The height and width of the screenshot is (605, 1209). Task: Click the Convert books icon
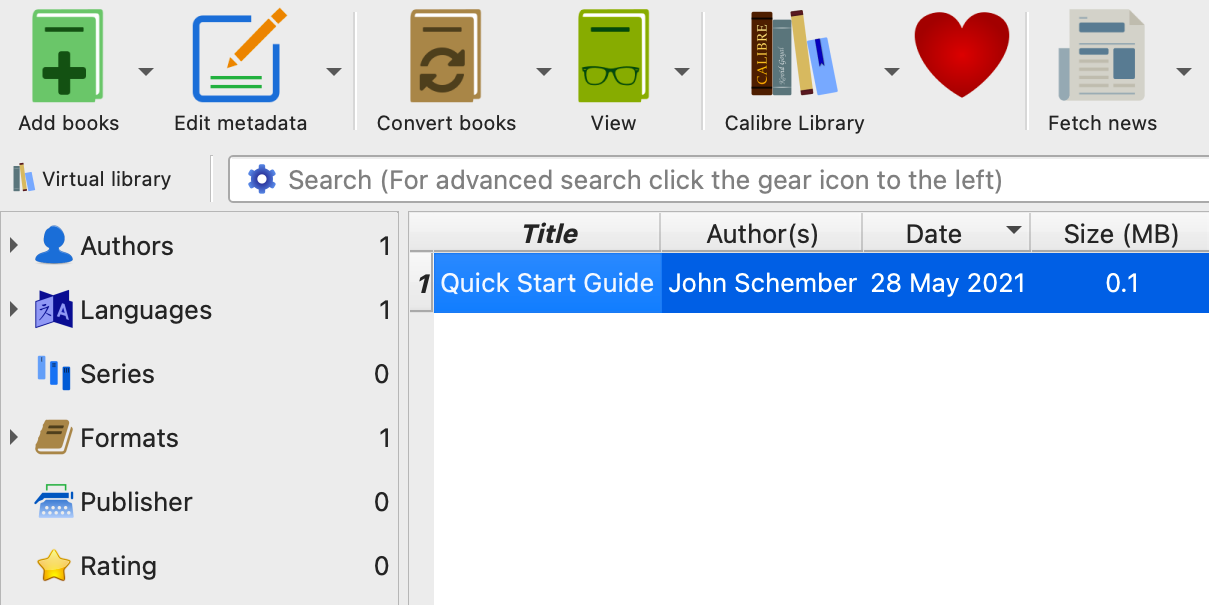(x=446, y=57)
